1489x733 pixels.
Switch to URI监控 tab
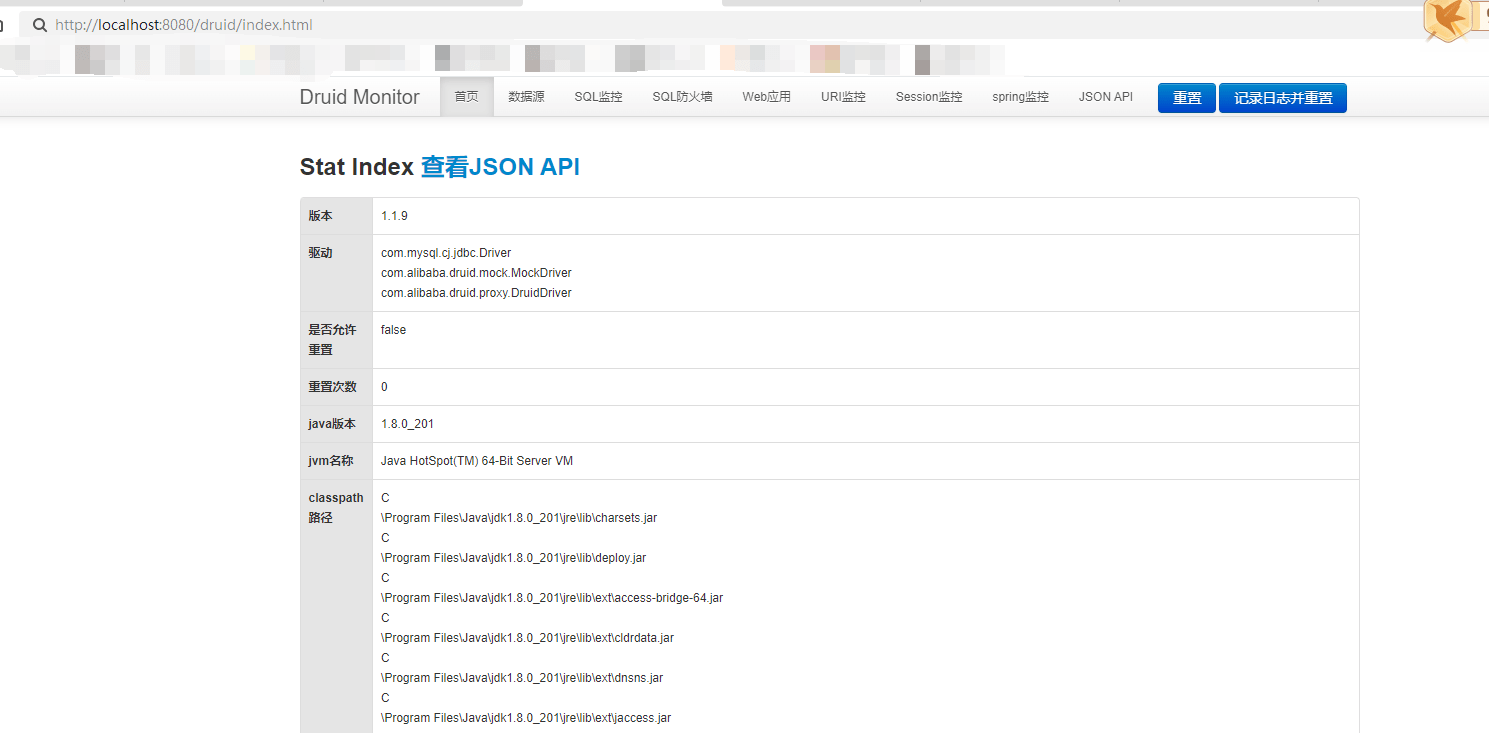pyautogui.click(x=843, y=97)
